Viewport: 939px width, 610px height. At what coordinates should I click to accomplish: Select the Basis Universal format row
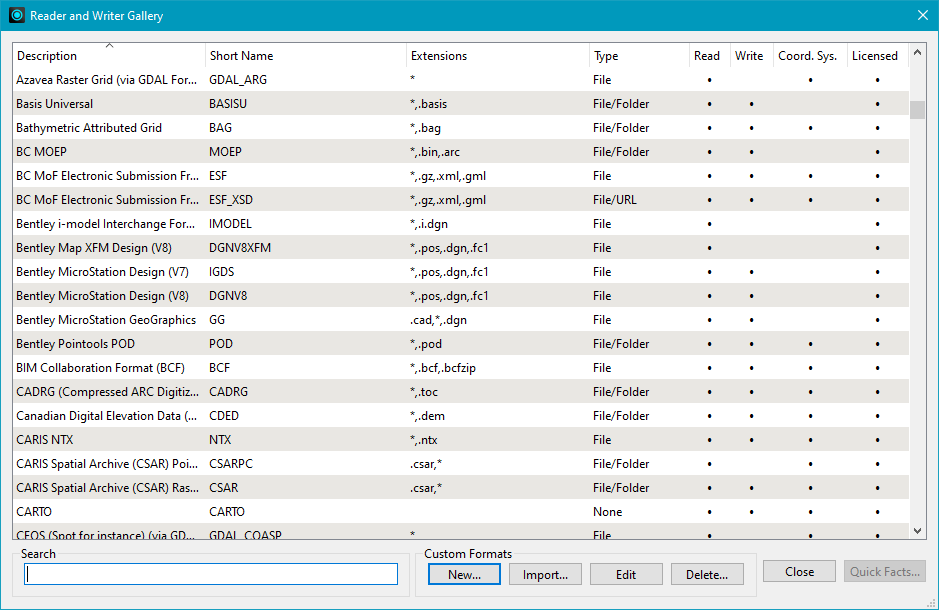click(x=55, y=104)
